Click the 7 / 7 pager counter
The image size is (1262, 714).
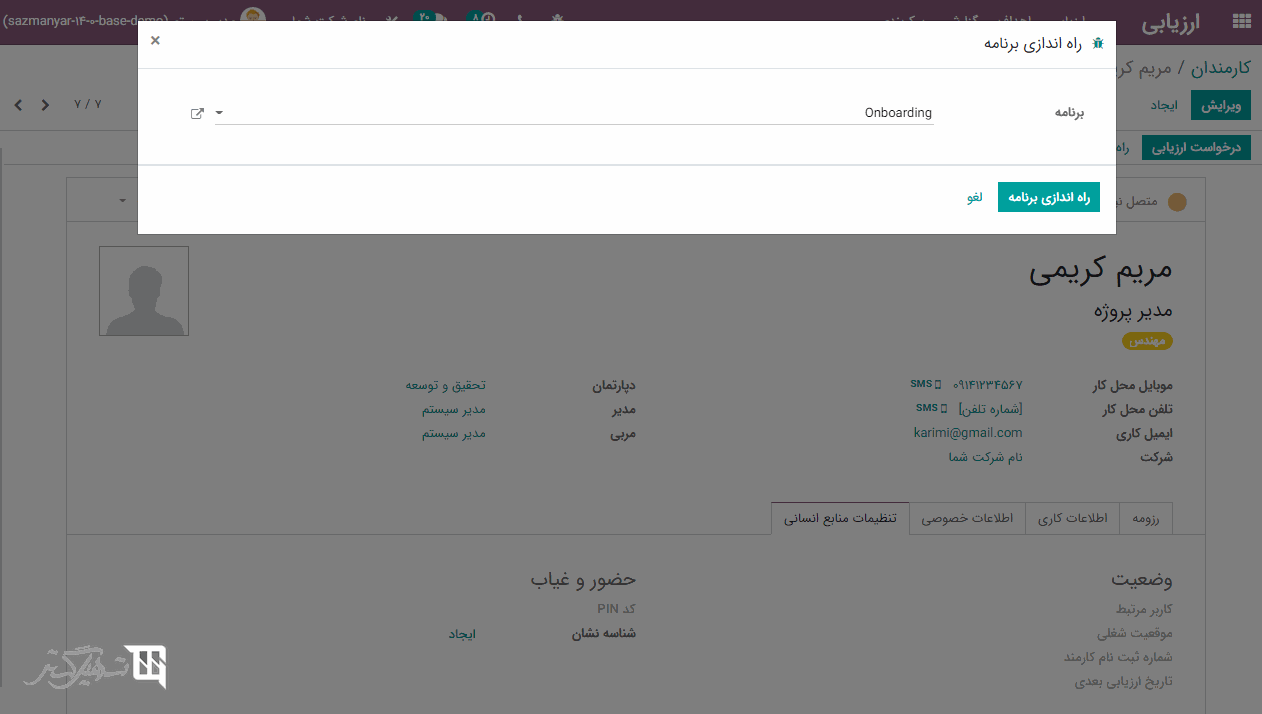click(x=88, y=104)
